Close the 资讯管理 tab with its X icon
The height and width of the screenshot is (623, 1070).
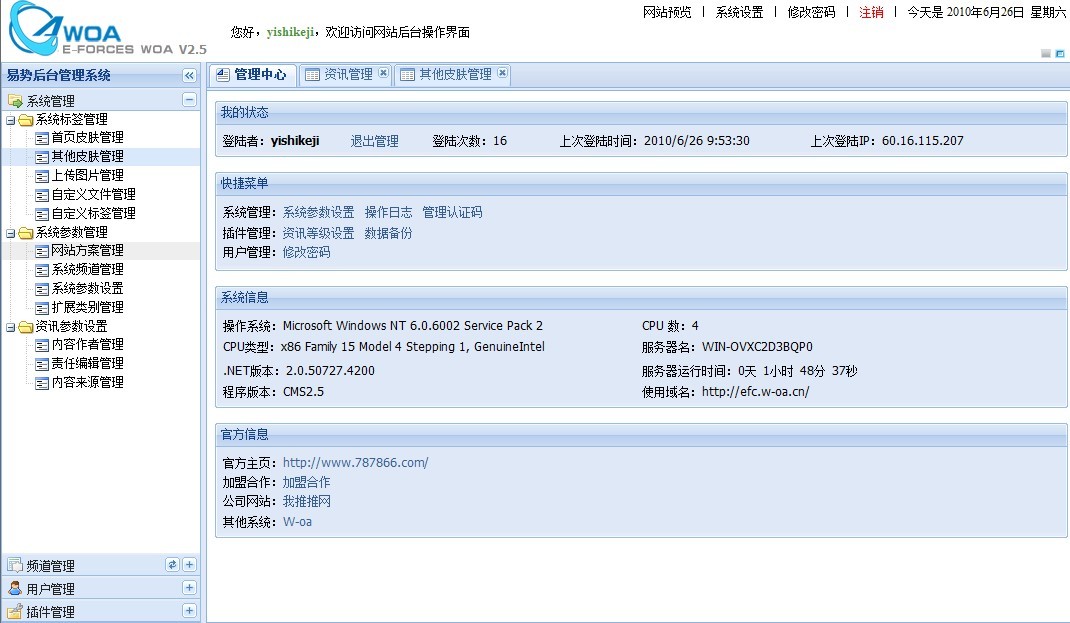click(383, 73)
